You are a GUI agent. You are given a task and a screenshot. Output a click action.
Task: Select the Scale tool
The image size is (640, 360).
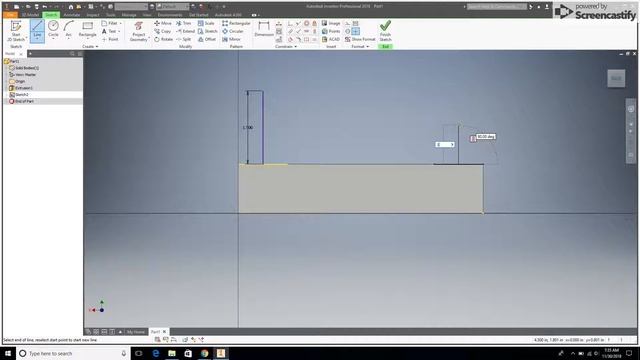point(206,23)
